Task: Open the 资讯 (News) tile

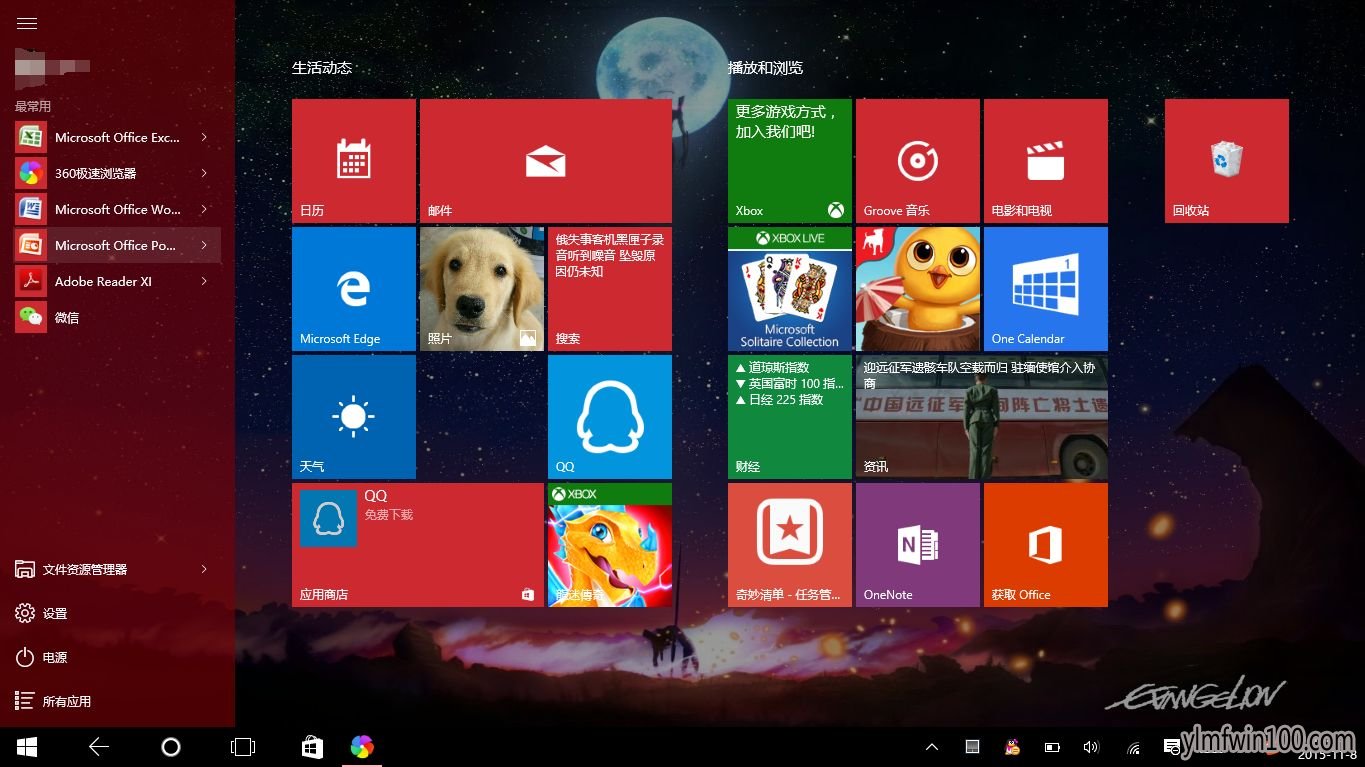Action: click(982, 417)
